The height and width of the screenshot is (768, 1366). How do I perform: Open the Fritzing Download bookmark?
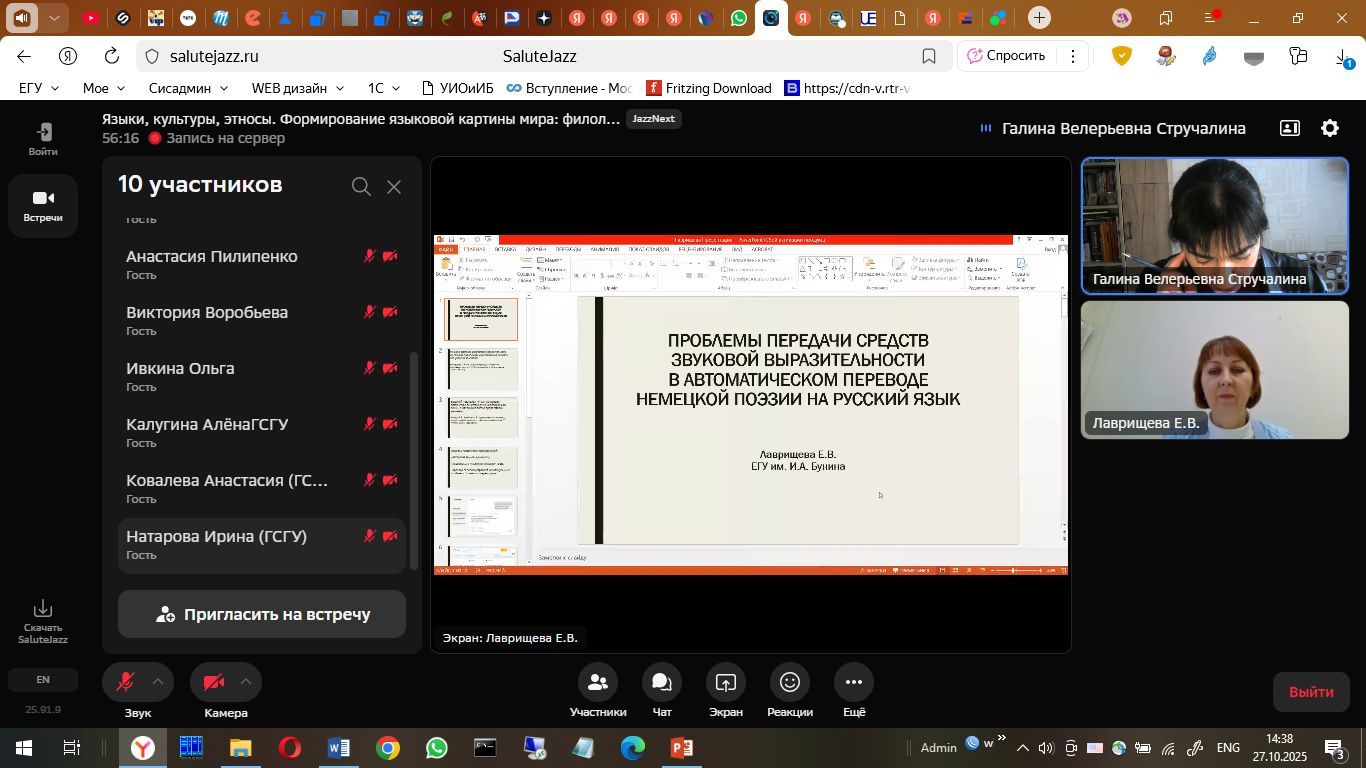coord(708,88)
